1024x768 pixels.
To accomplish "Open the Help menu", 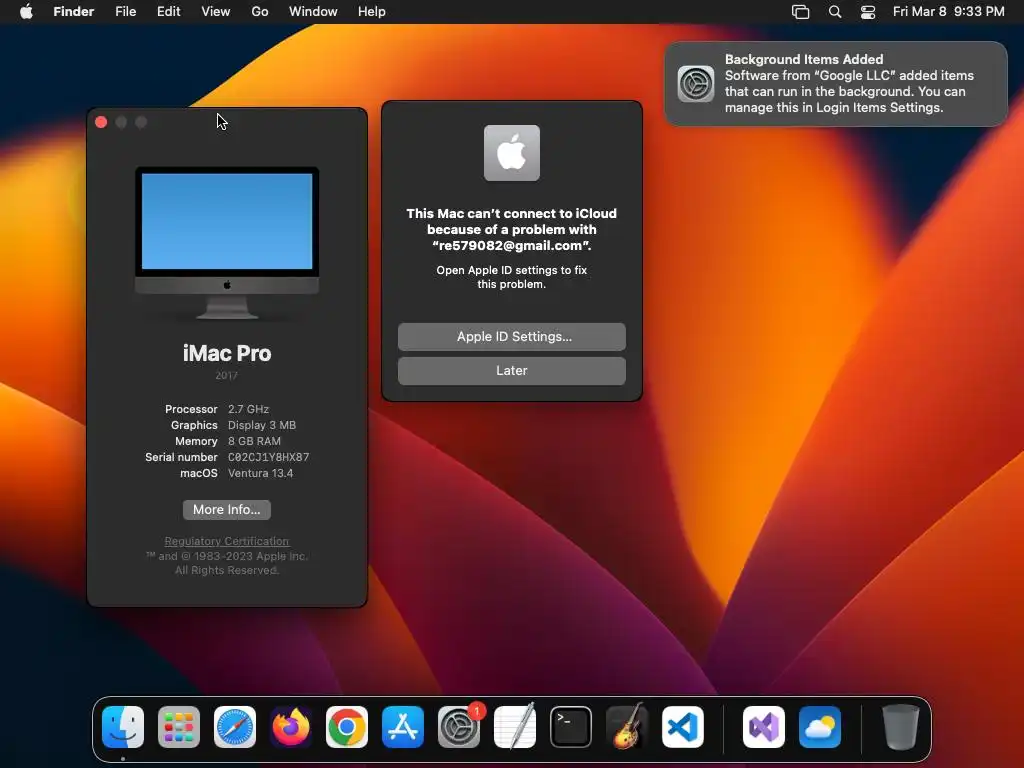I will tap(372, 12).
